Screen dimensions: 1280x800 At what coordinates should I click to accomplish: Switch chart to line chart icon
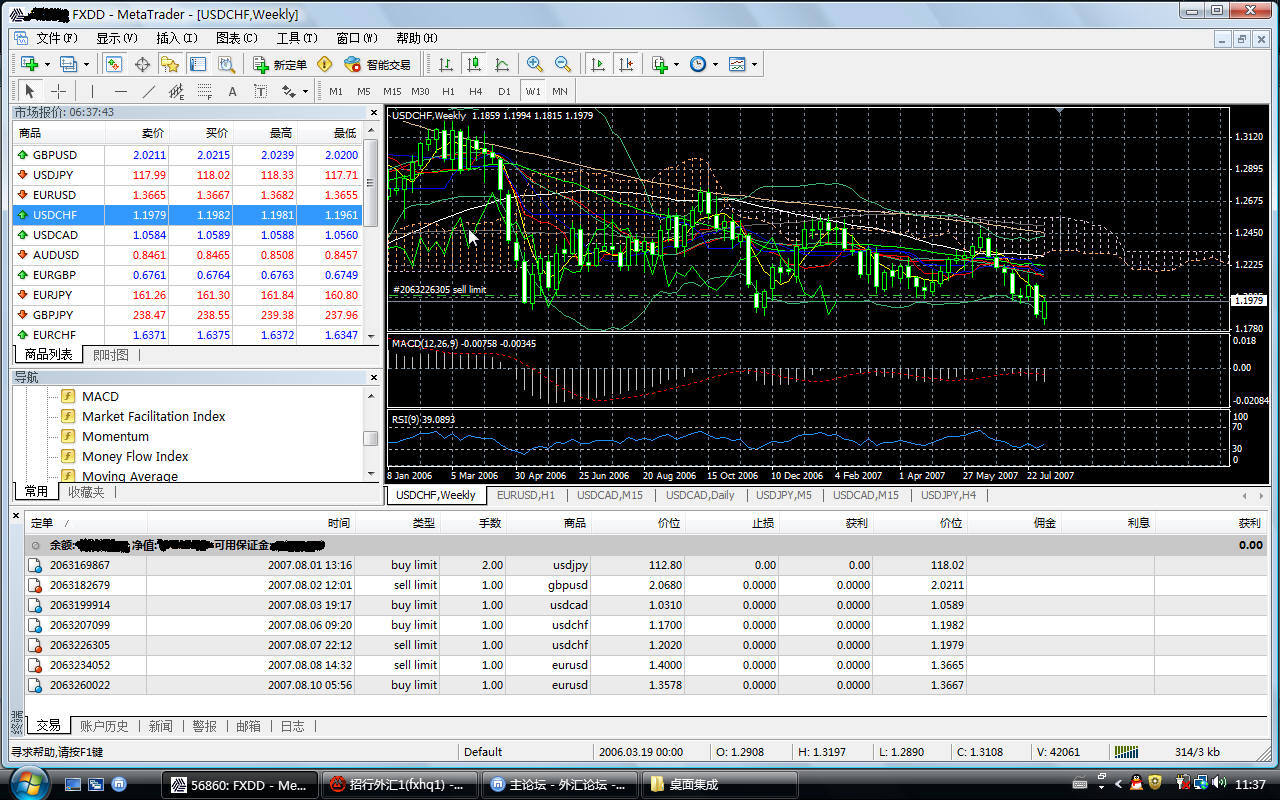click(502, 64)
